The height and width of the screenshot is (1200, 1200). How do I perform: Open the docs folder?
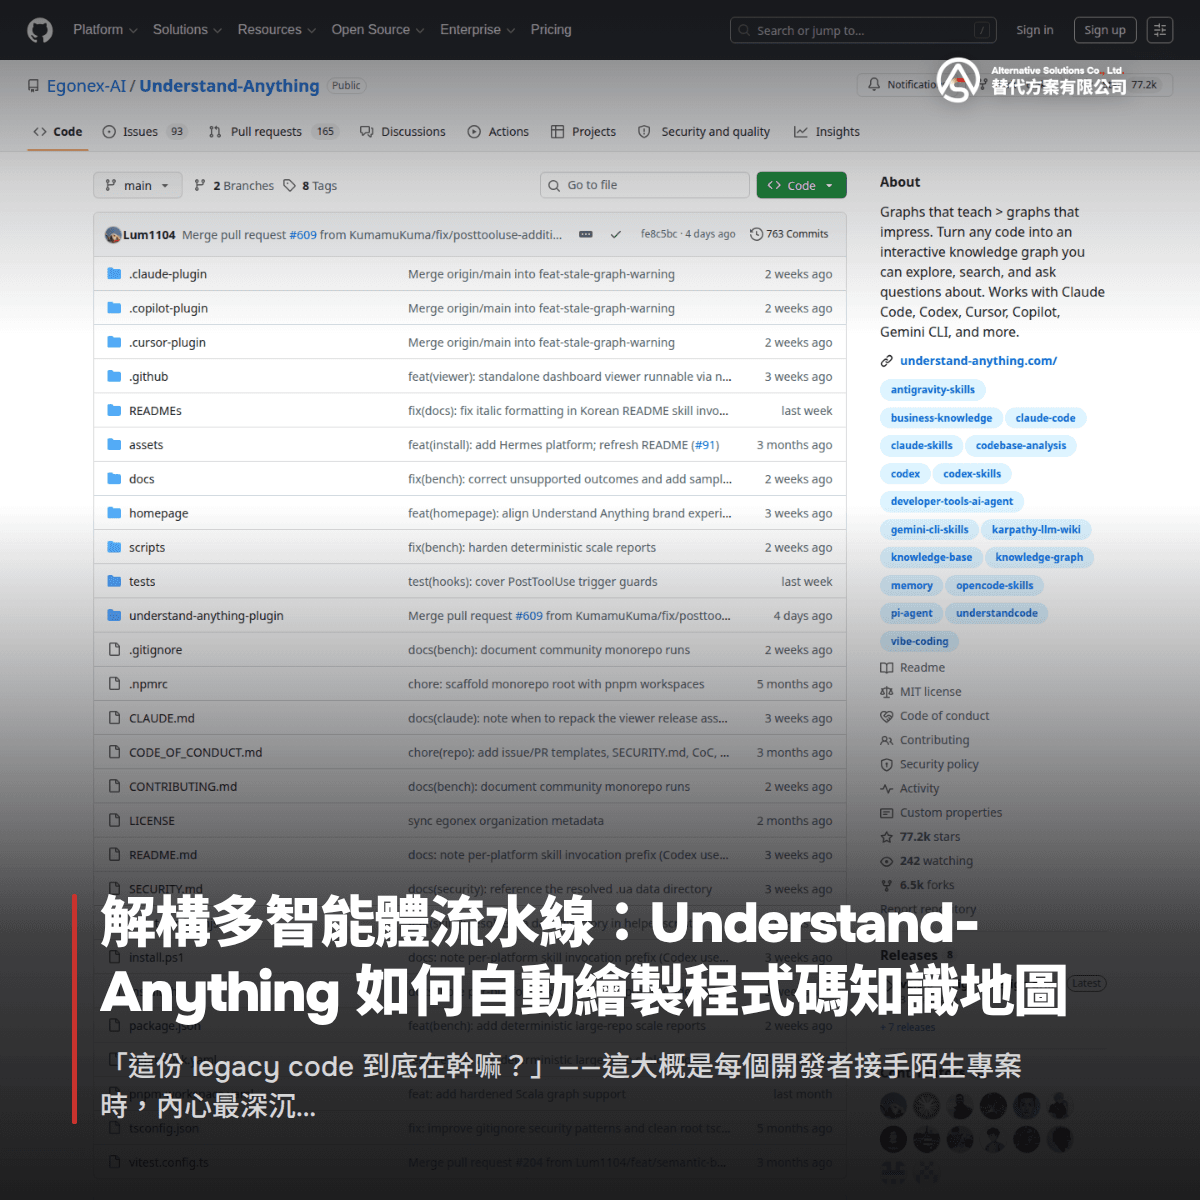(141, 479)
